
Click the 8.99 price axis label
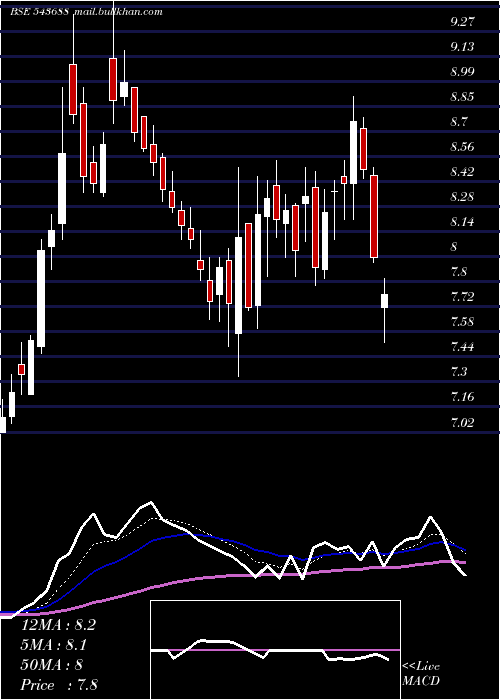point(462,71)
